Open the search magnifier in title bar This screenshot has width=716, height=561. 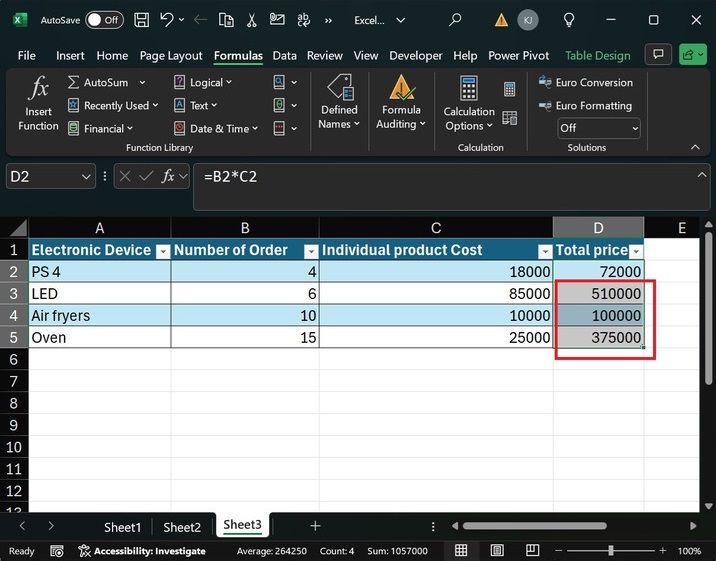click(x=456, y=20)
